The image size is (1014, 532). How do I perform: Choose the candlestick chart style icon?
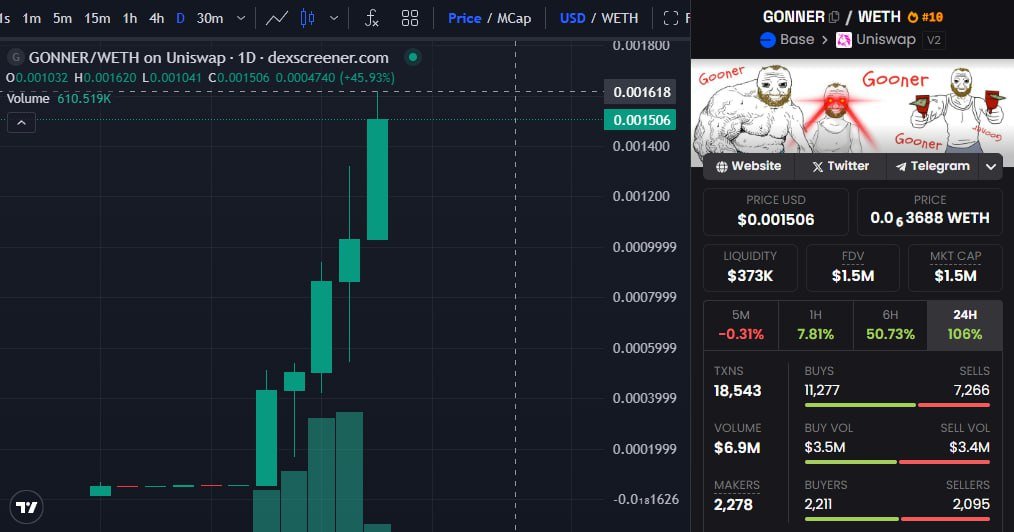pos(308,18)
